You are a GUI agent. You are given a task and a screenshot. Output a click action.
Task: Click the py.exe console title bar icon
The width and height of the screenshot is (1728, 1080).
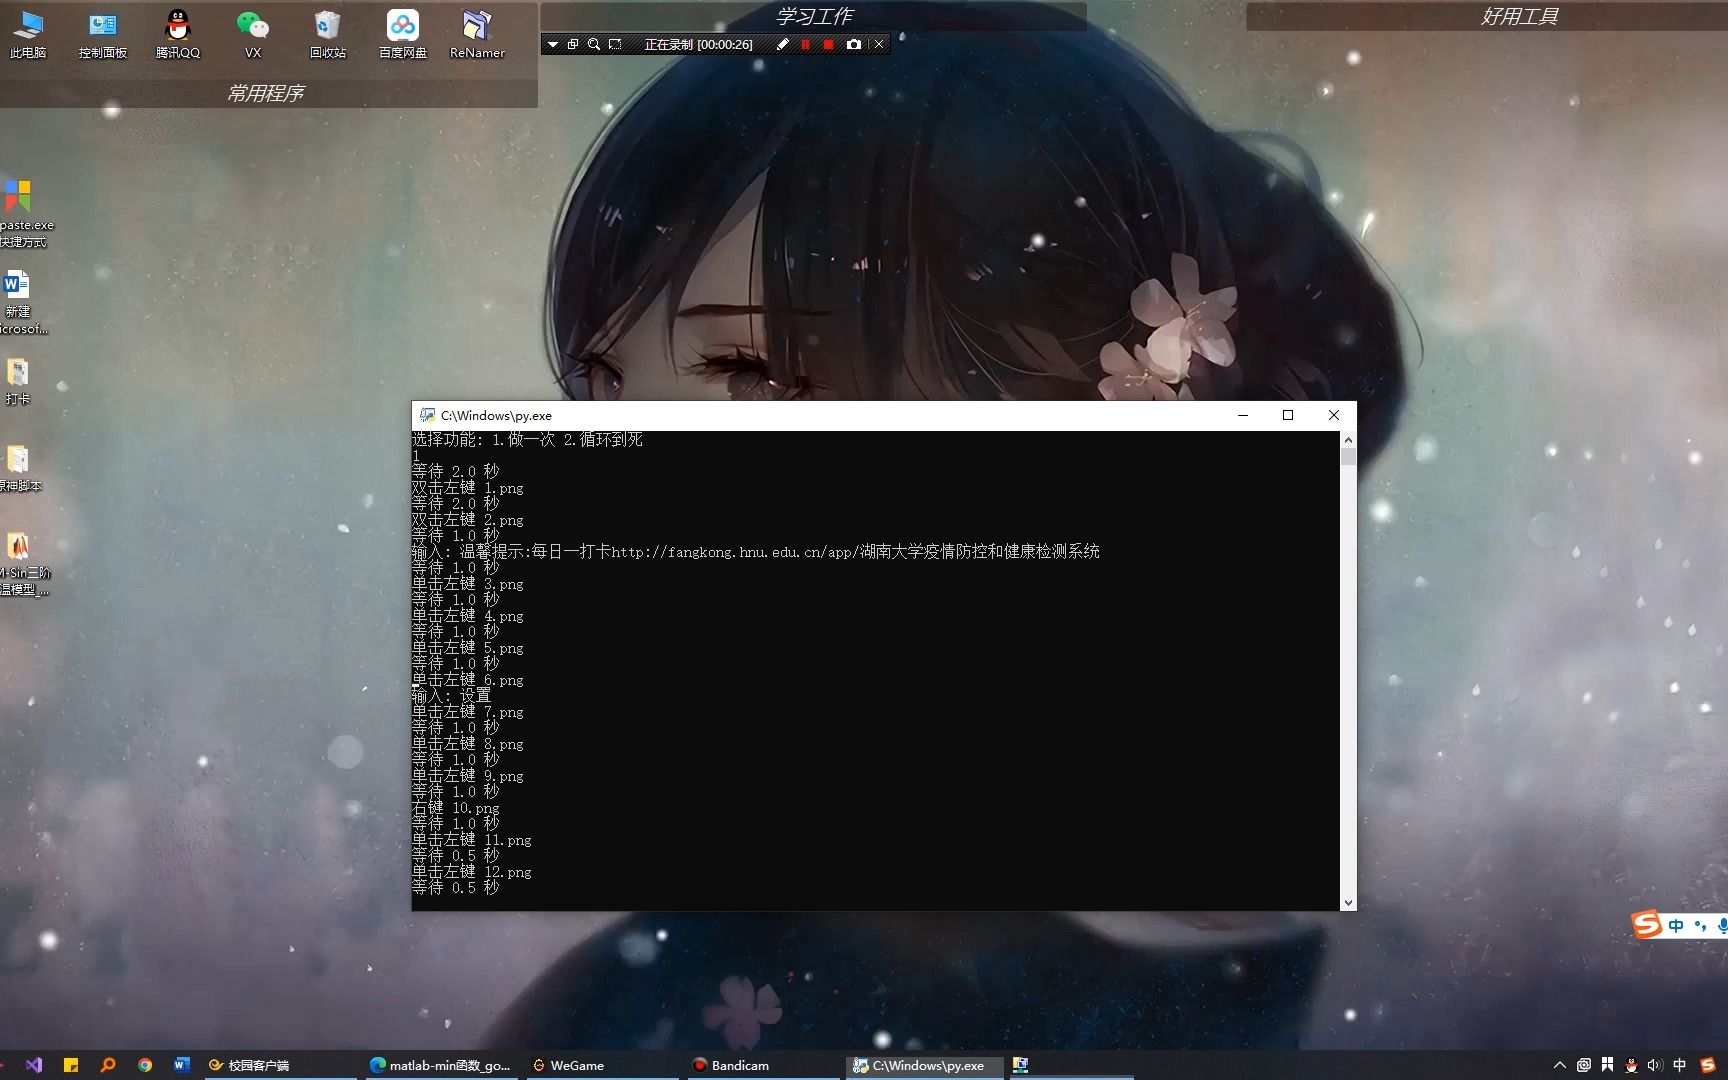428,415
